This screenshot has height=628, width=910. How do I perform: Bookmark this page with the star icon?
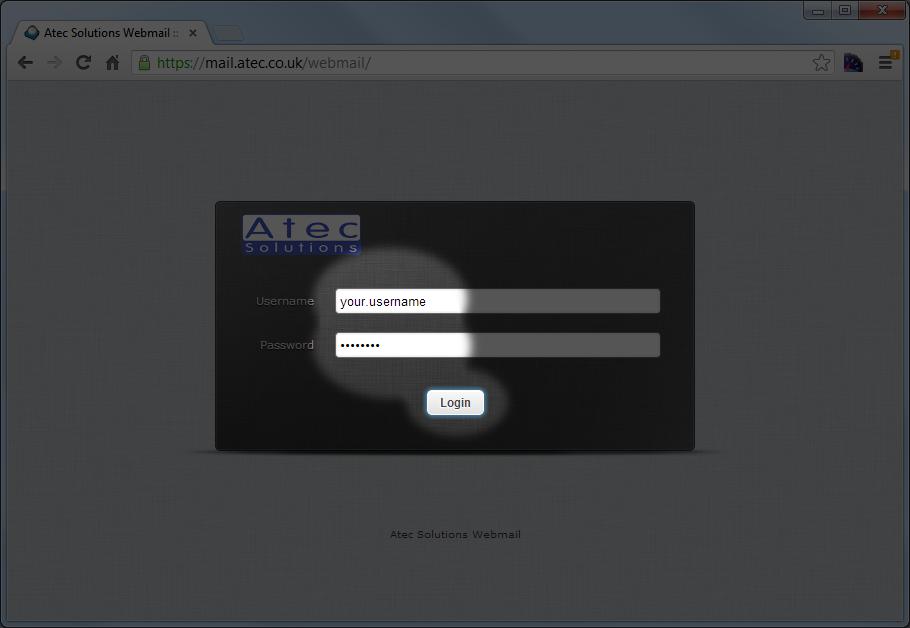(821, 63)
